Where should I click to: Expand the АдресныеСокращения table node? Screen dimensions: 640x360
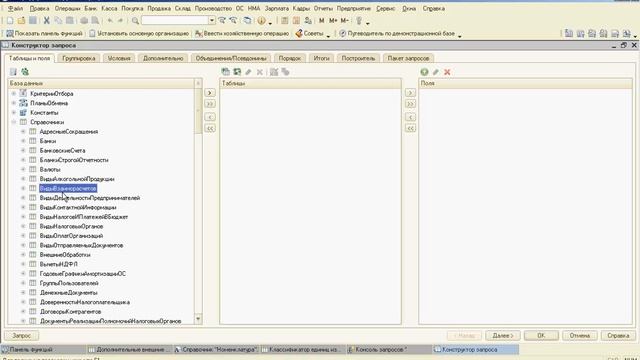pos(23,131)
